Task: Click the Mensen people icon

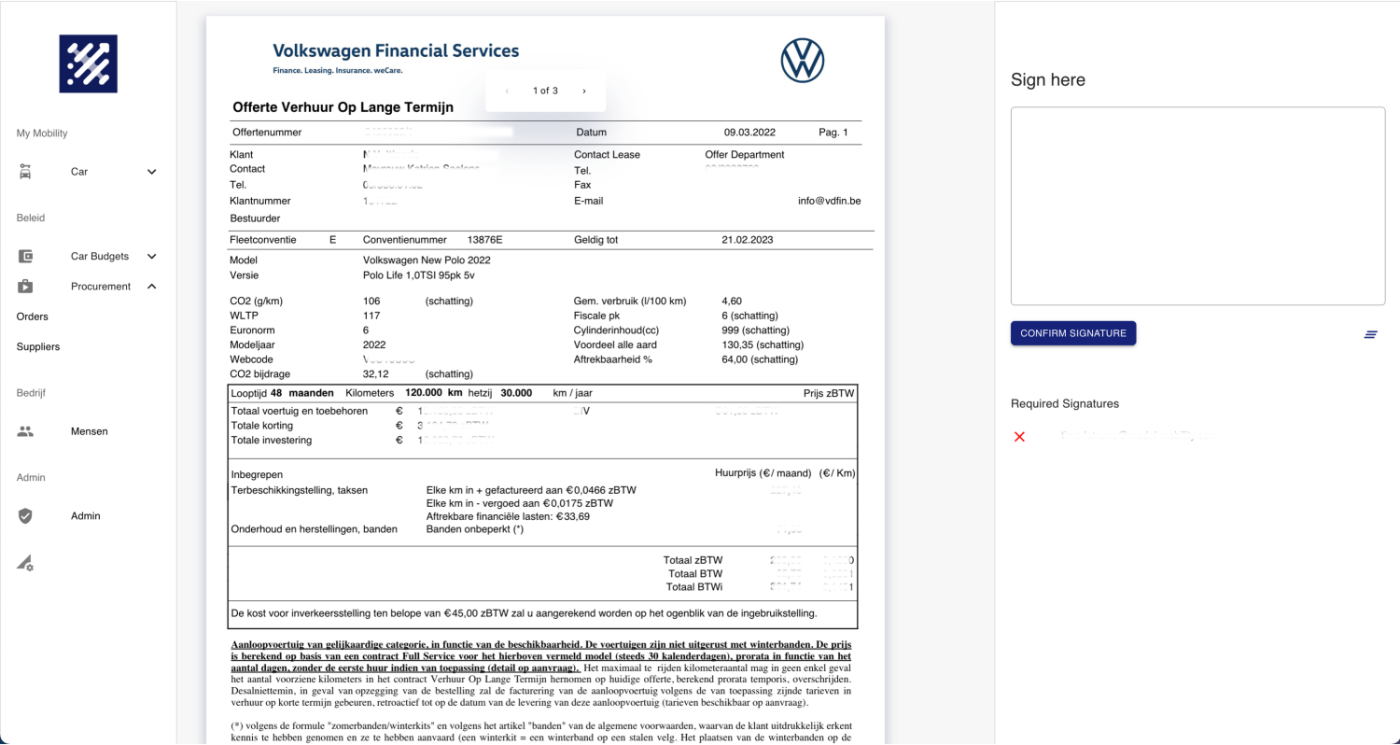Action: 25,432
